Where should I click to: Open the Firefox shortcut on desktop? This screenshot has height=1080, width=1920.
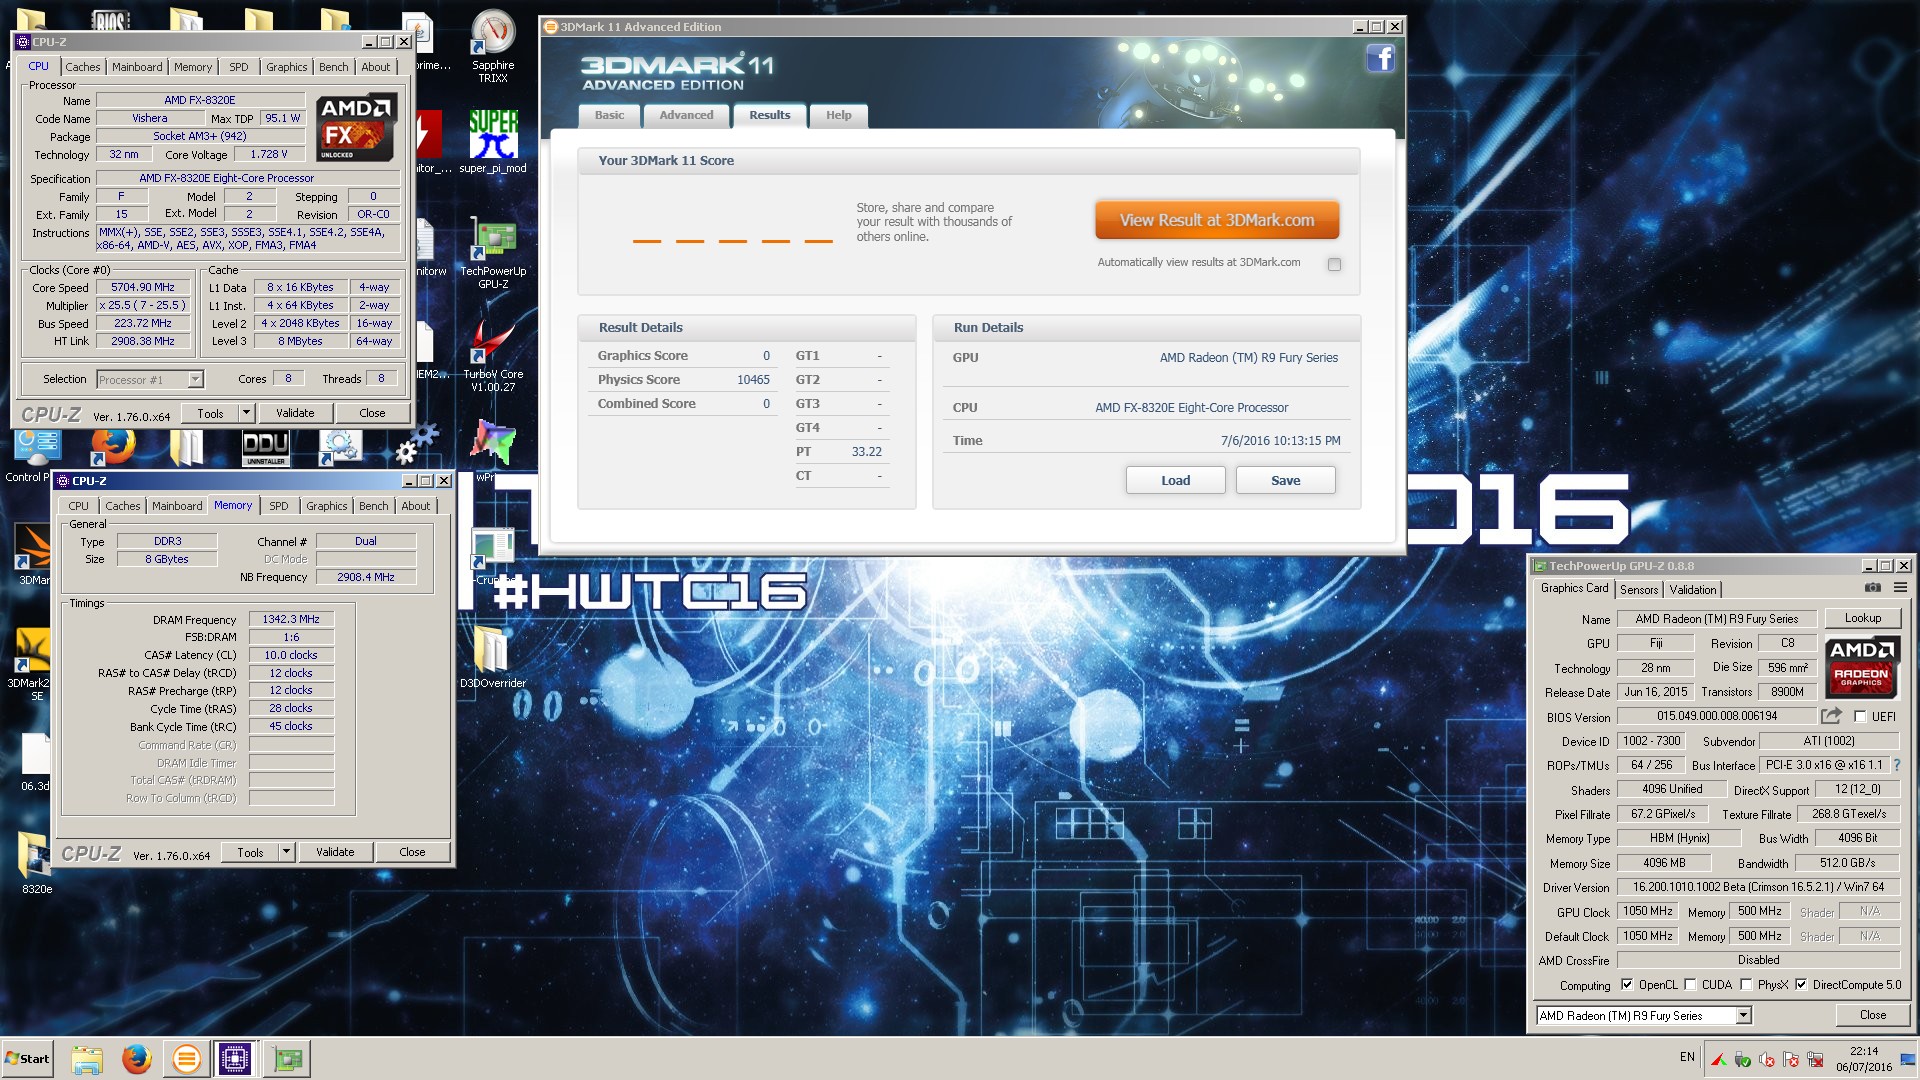112,448
